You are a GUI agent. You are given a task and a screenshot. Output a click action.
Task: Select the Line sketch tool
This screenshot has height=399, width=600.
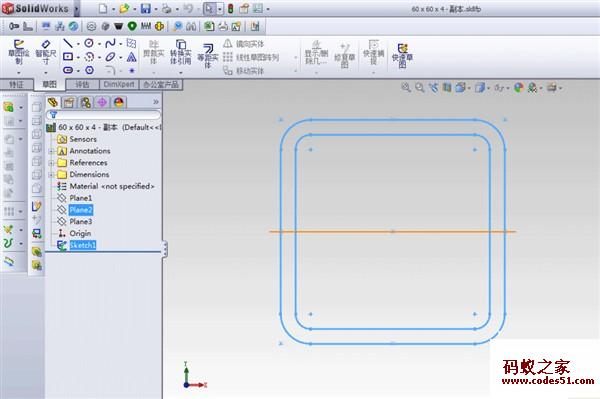click(68, 43)
